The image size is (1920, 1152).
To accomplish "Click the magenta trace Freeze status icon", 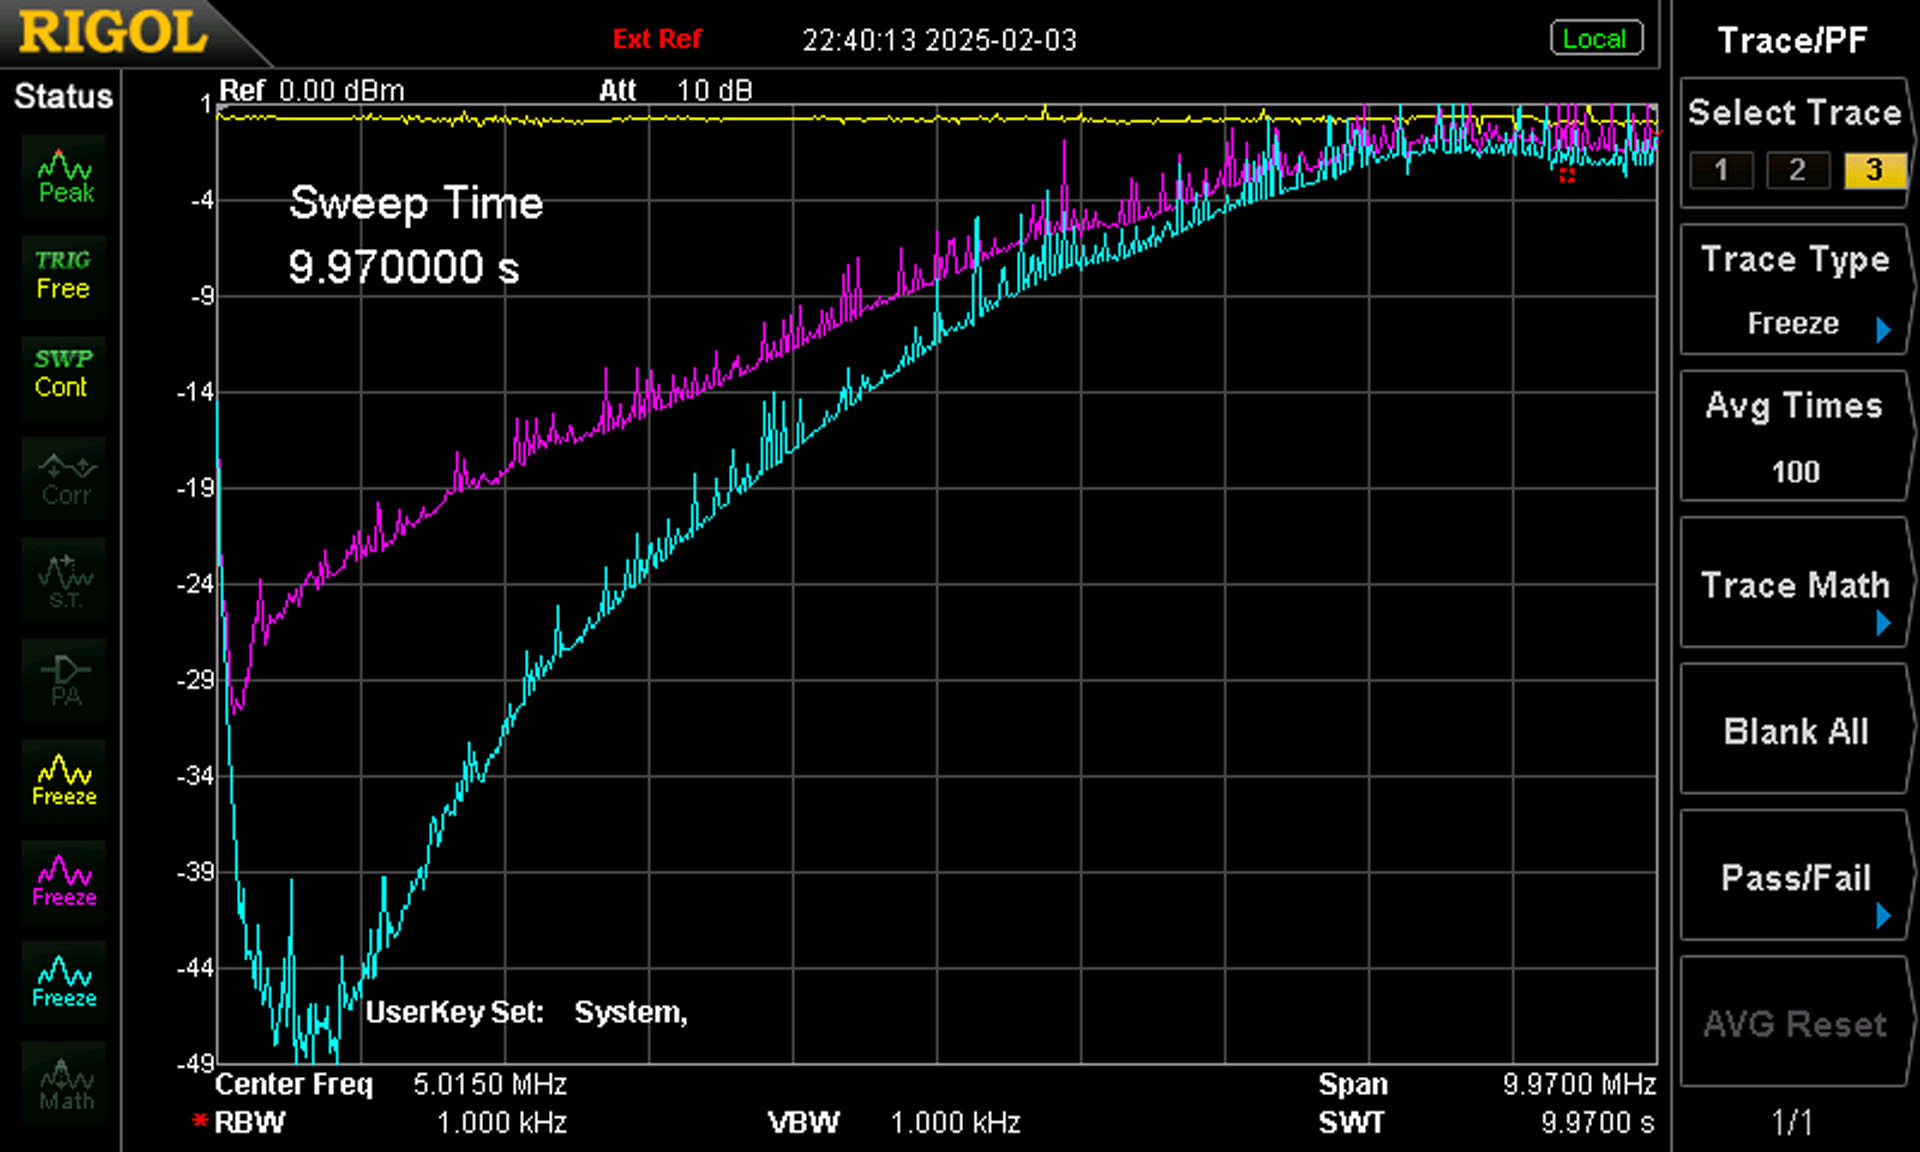I will coord(64,882).
